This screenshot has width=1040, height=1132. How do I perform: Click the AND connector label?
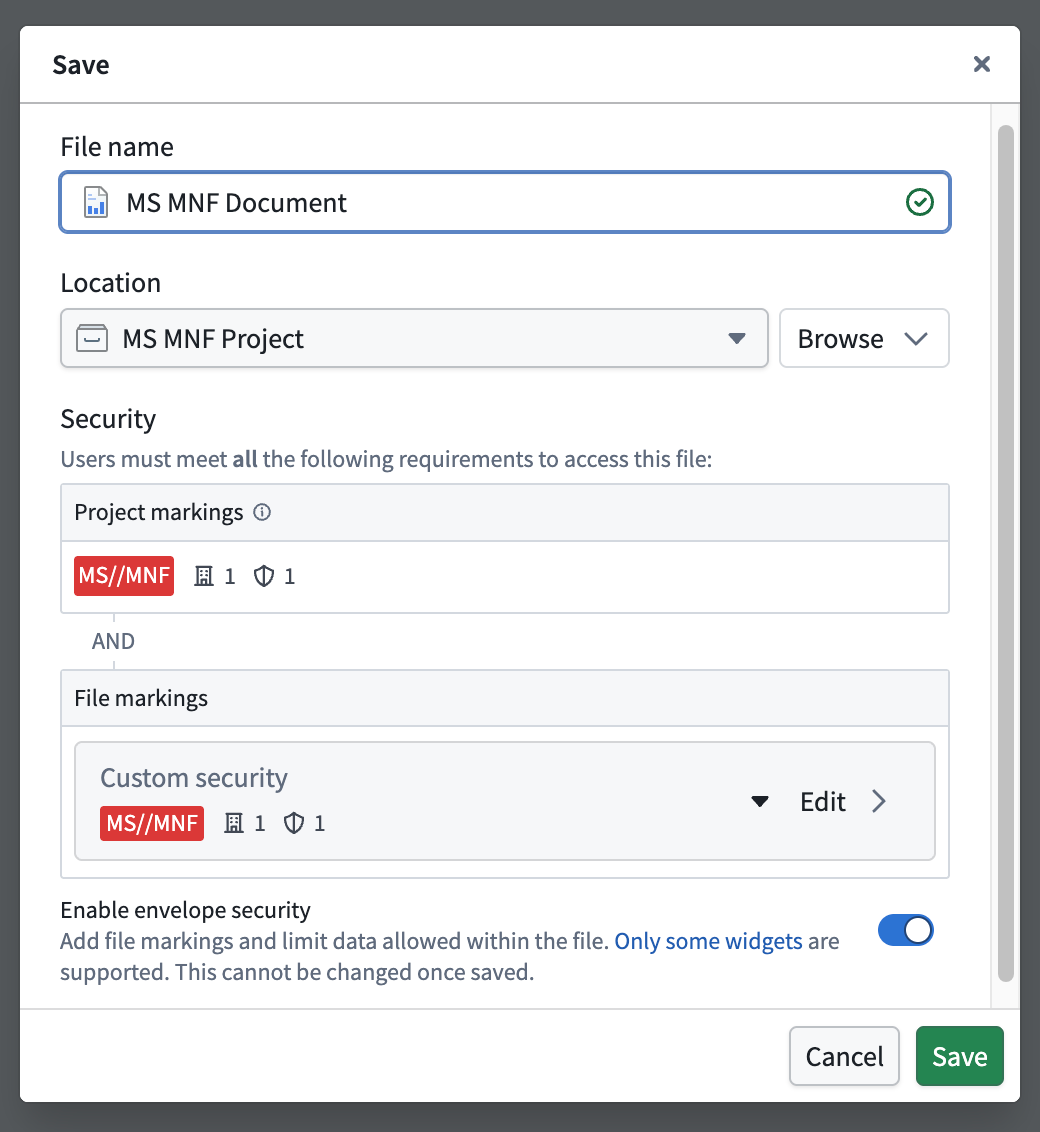pyautogui.click(x=113, y=641)
